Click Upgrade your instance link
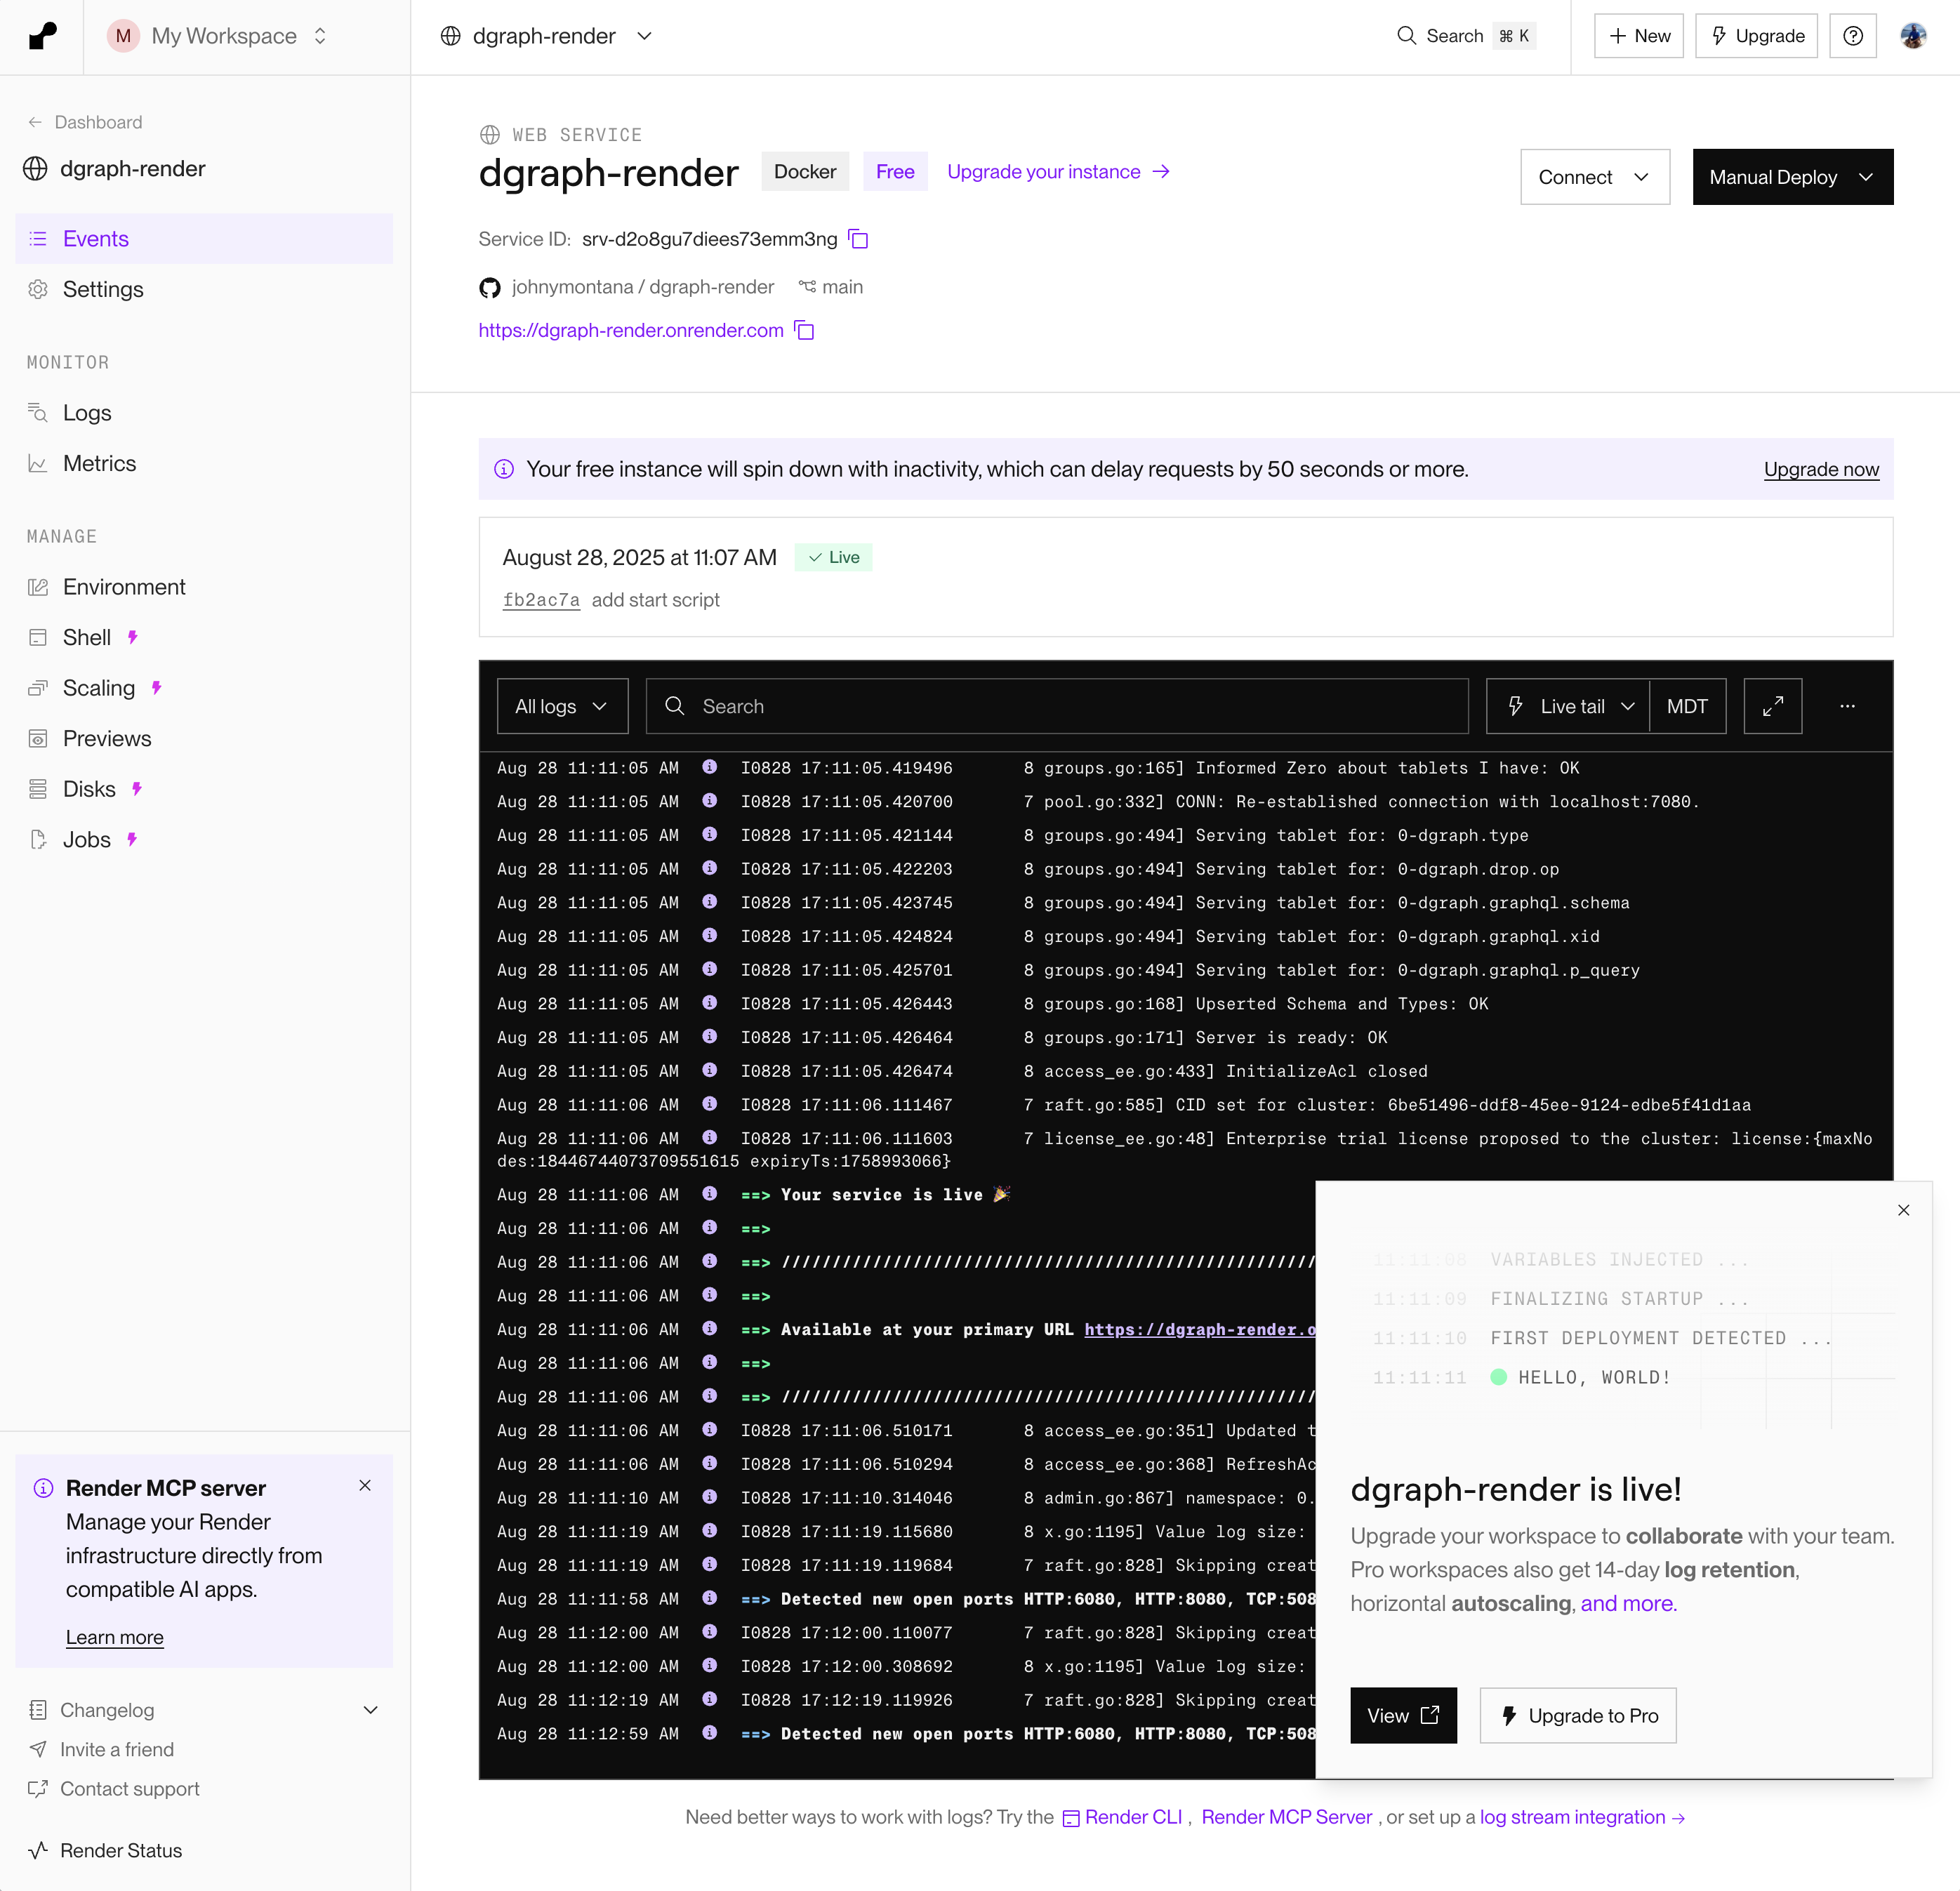 coord(1058,172)
